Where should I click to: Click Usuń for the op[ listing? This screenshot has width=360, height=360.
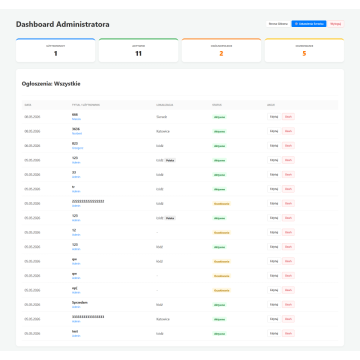coord(288,290)
